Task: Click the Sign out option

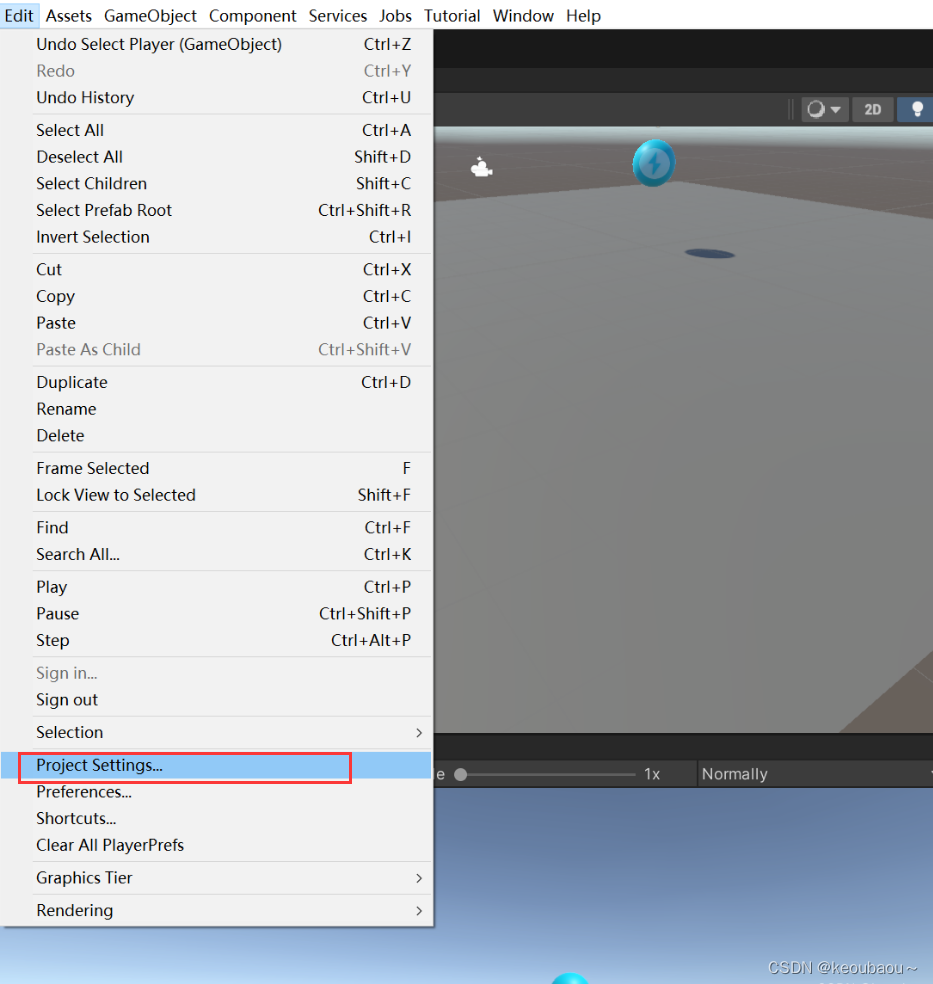Action: pos(66,700)
